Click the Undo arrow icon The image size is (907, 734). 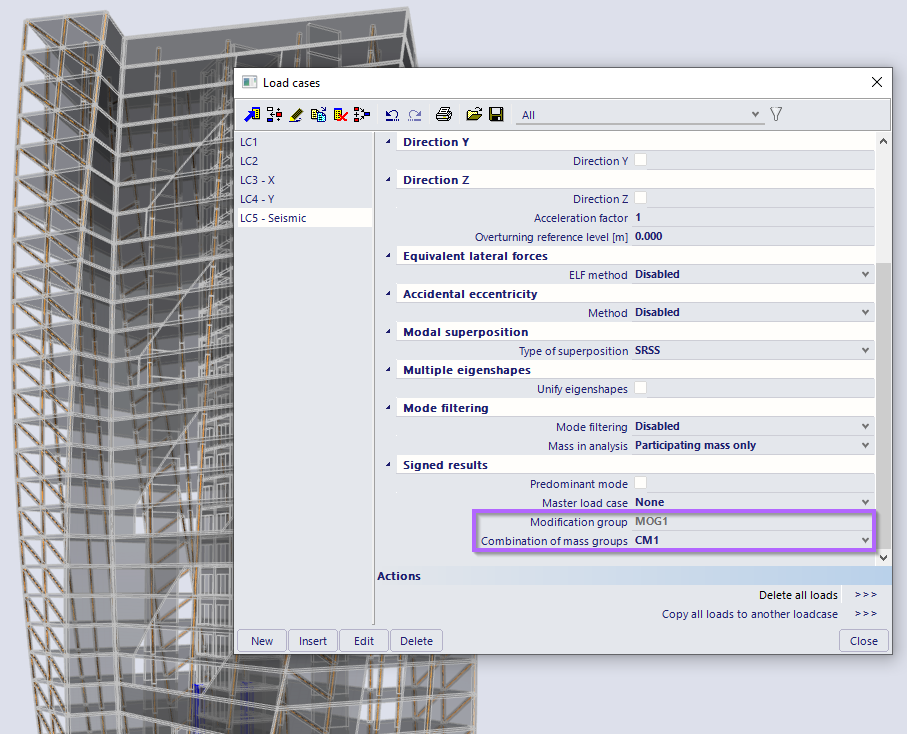pos(392,115)
